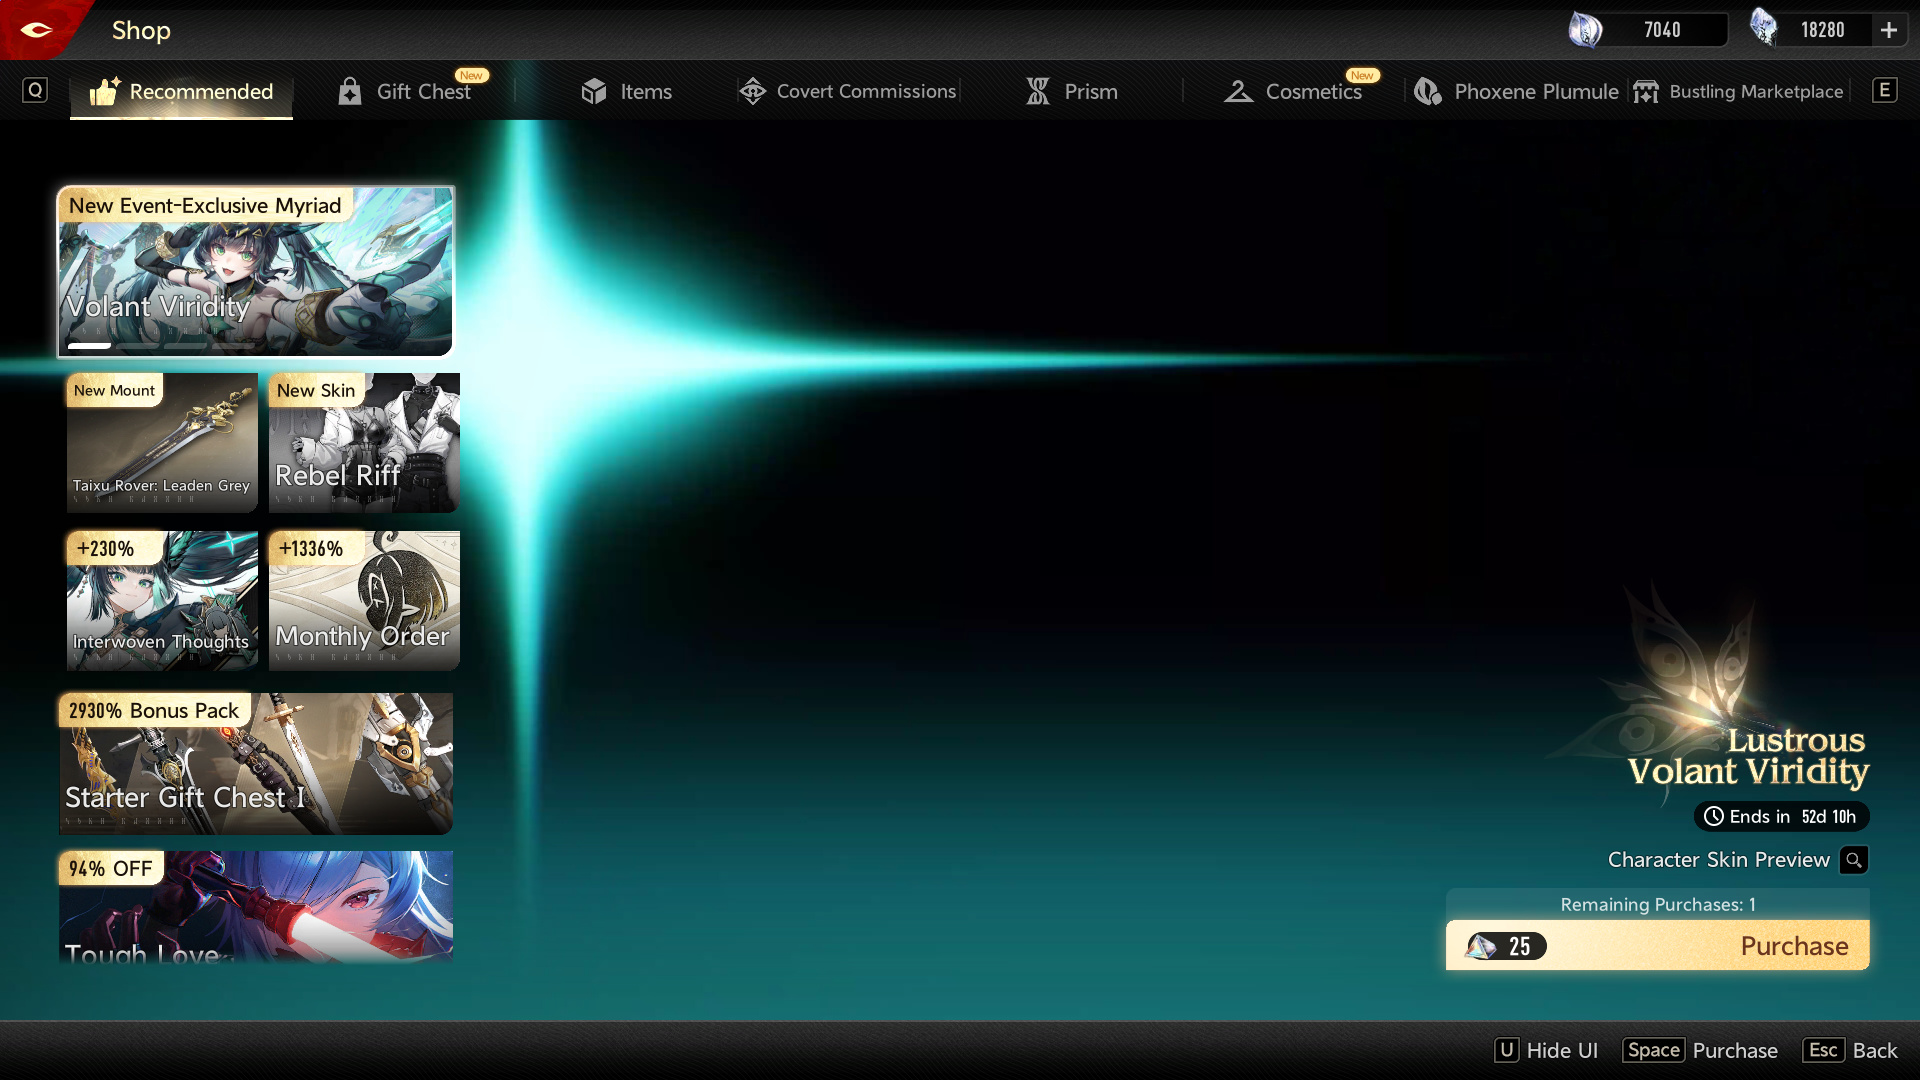The width and height of the screenshot is (1920, 1080).
Task: Click the E next-tab key icon
Action: point(1884,91)
